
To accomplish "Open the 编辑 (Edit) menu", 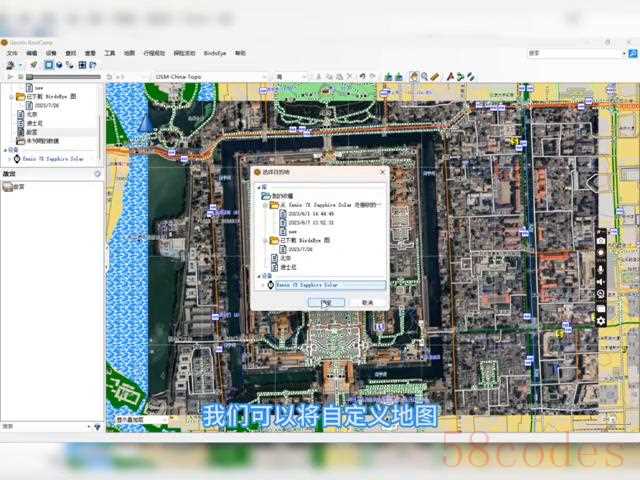I will click(x=31, y=53).
